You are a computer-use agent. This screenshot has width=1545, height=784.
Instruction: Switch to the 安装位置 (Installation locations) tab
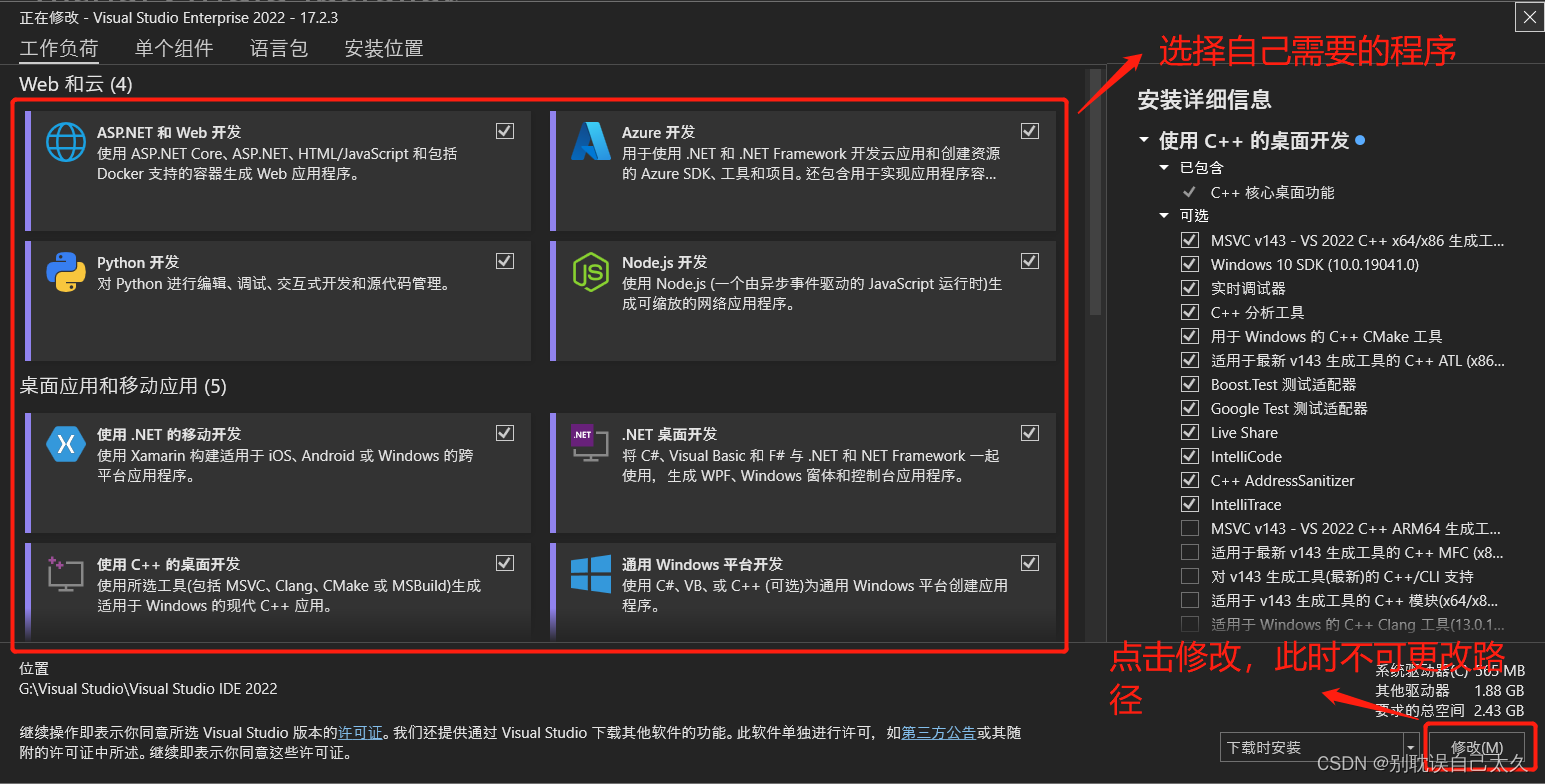[384, 48]
